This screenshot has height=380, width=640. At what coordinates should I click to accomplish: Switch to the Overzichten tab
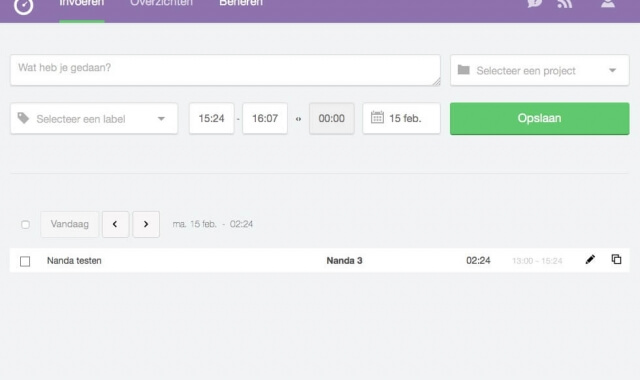click(x=162, y=3)
